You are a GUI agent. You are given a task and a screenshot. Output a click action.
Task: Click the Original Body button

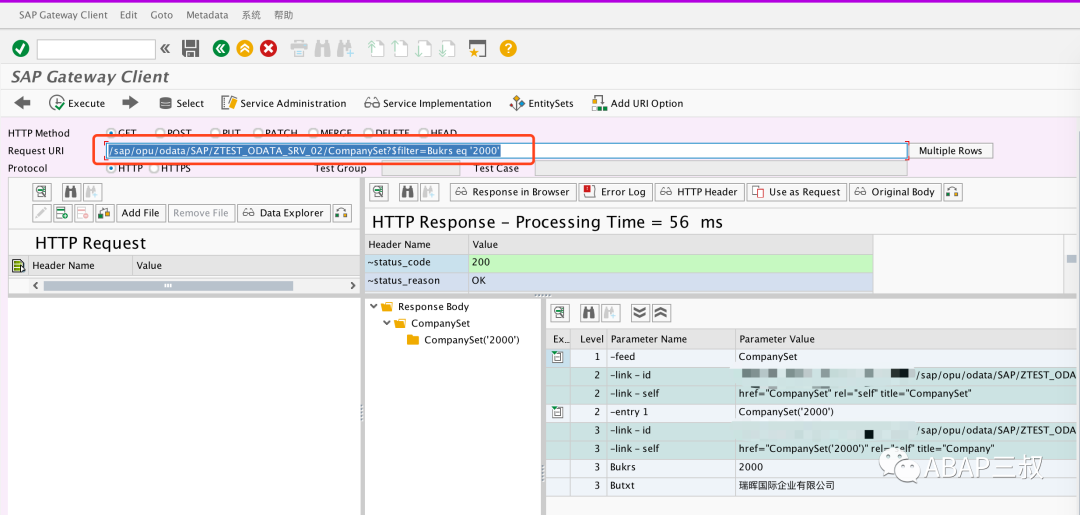point(895,192)
